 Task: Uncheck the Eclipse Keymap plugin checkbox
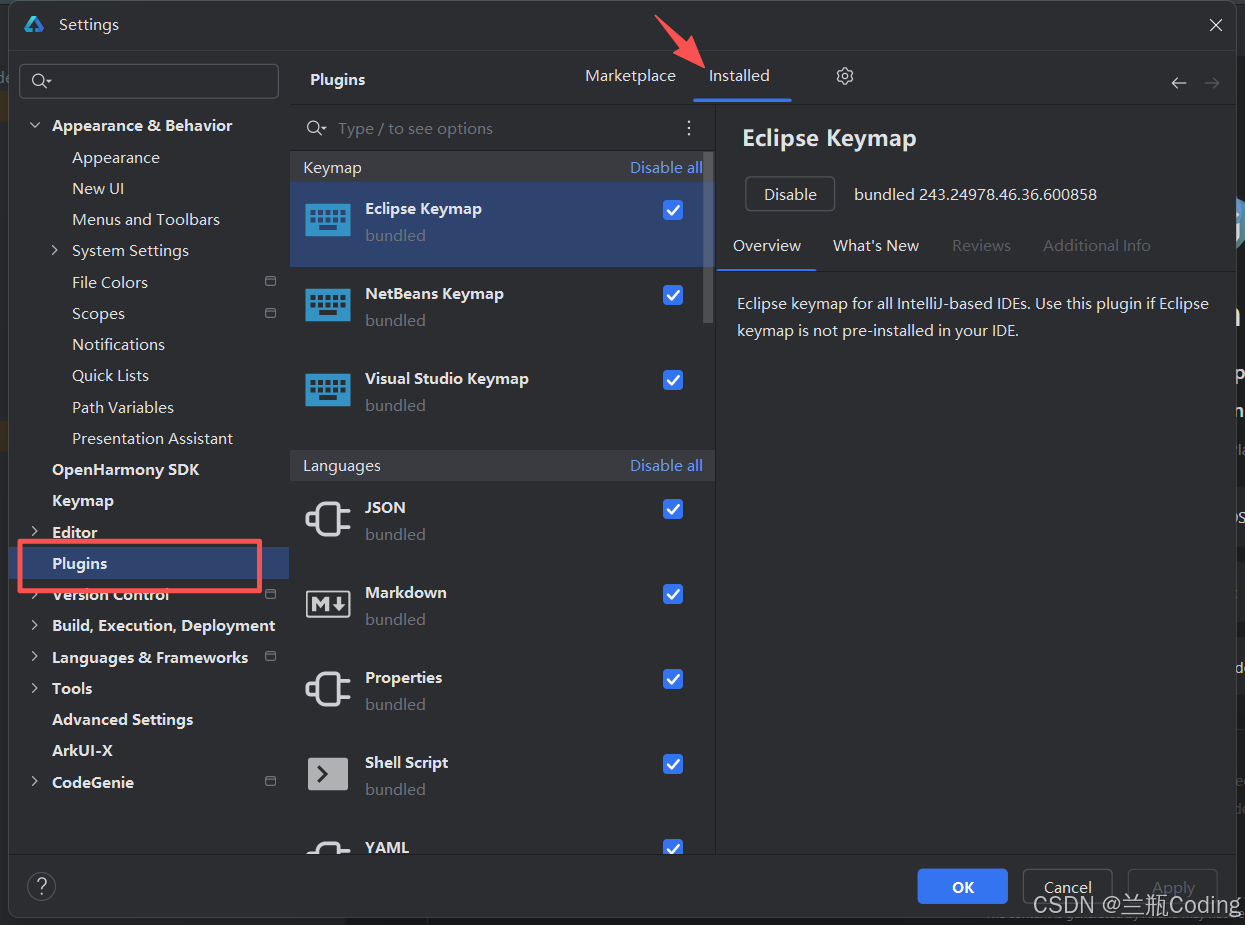673,210
